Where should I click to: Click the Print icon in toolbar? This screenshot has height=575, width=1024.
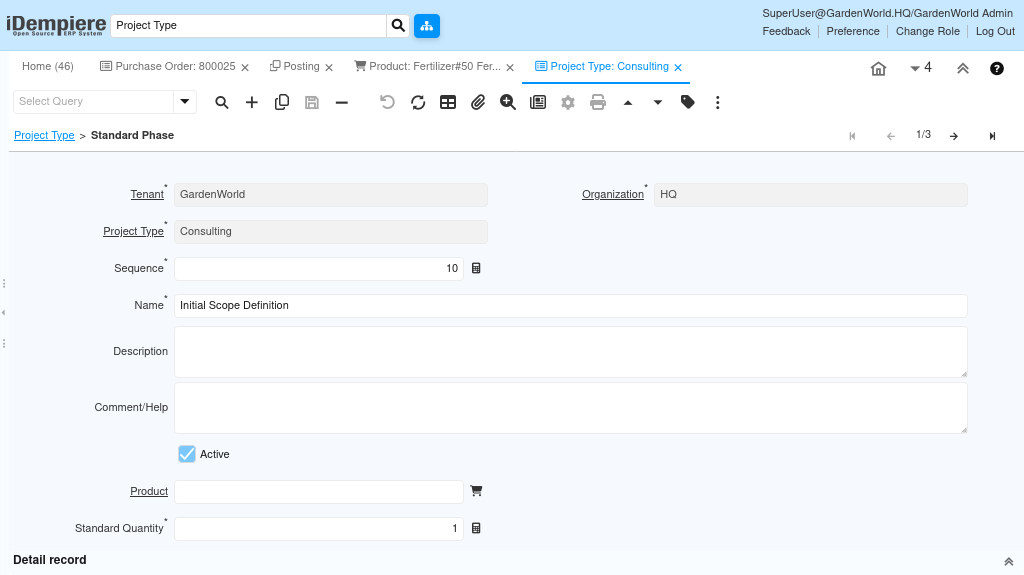[x=598, y=102]
